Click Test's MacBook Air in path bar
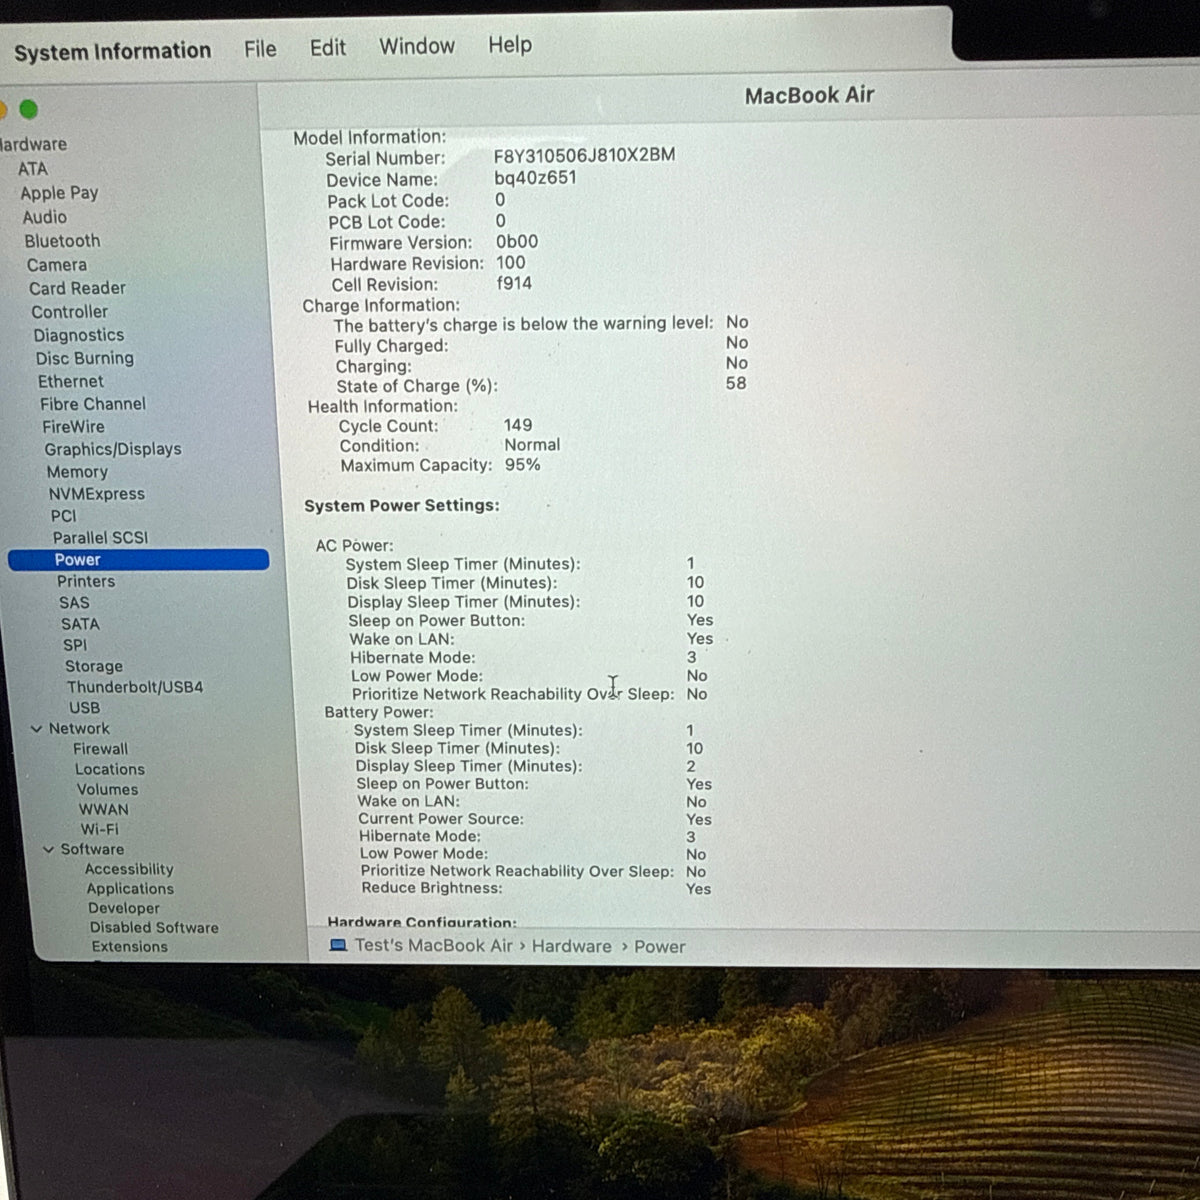Viewport: 1200px width, 1200px height. point(433,946)
